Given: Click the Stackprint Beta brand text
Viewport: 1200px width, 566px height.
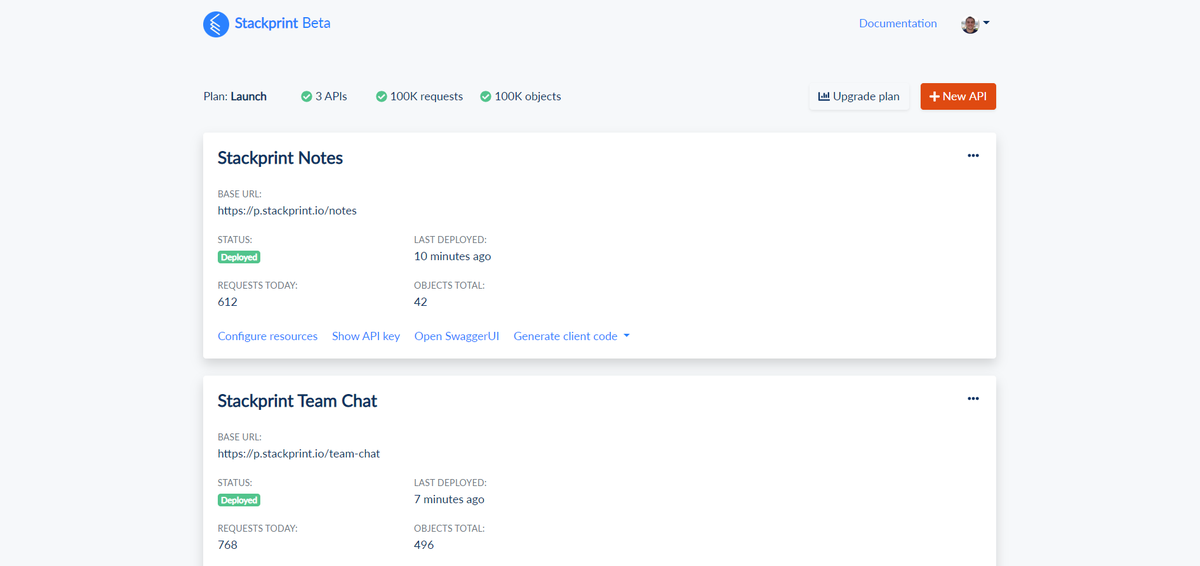Looking at the screenshot, I should 282,23.
